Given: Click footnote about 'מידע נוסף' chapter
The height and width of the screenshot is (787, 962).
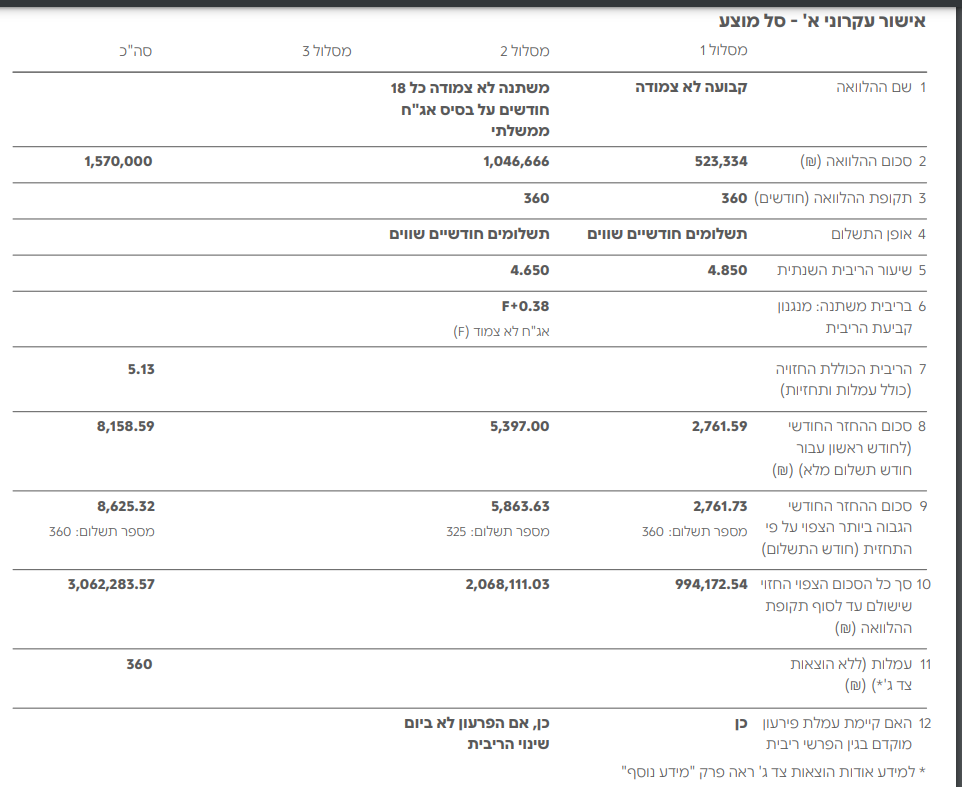Looking at the screenshot, I should 773,771.
